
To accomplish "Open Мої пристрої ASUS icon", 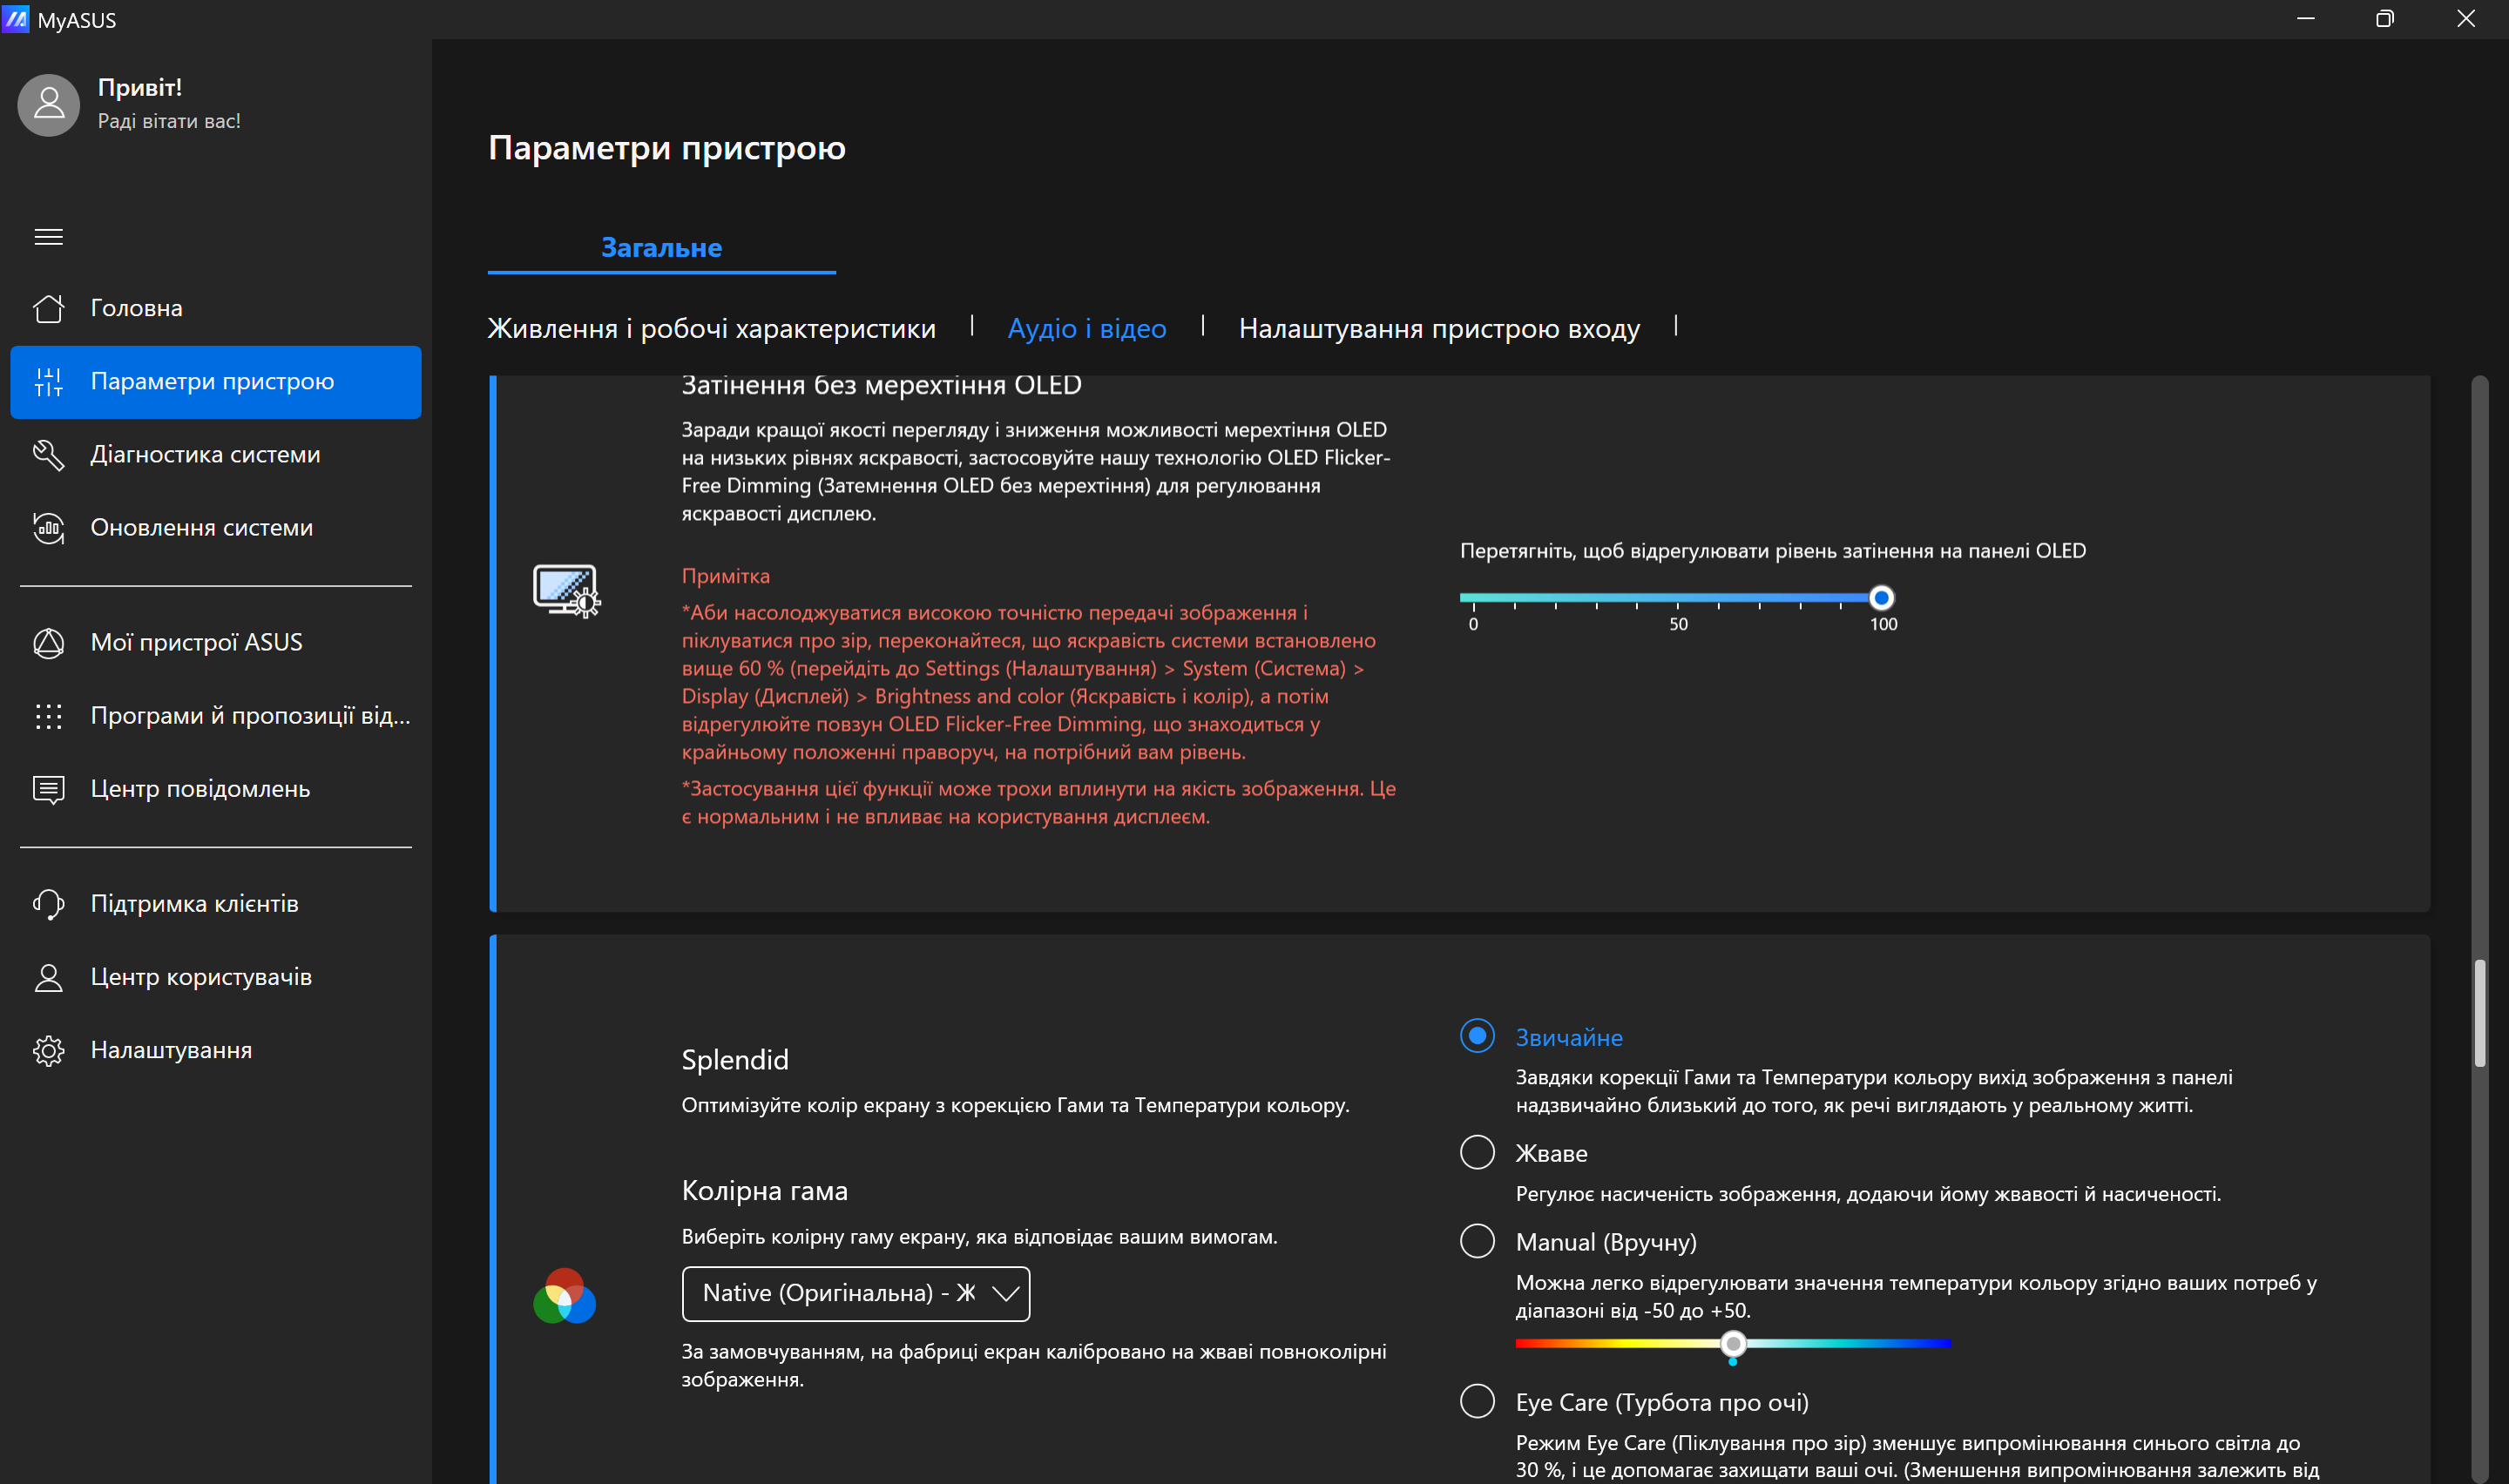I will (48, 643).
